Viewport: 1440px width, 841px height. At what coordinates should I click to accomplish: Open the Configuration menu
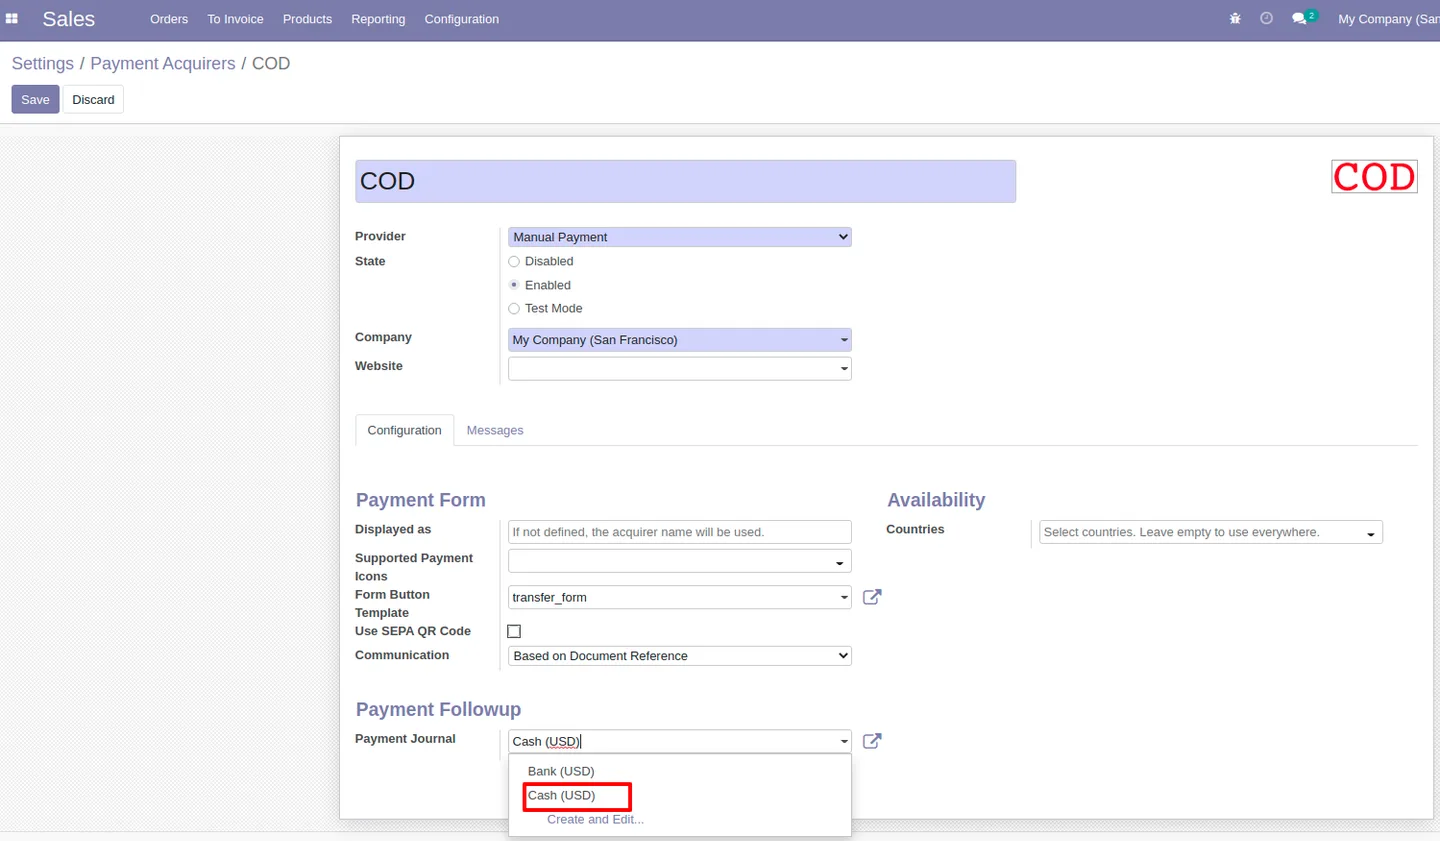[461, 19]
